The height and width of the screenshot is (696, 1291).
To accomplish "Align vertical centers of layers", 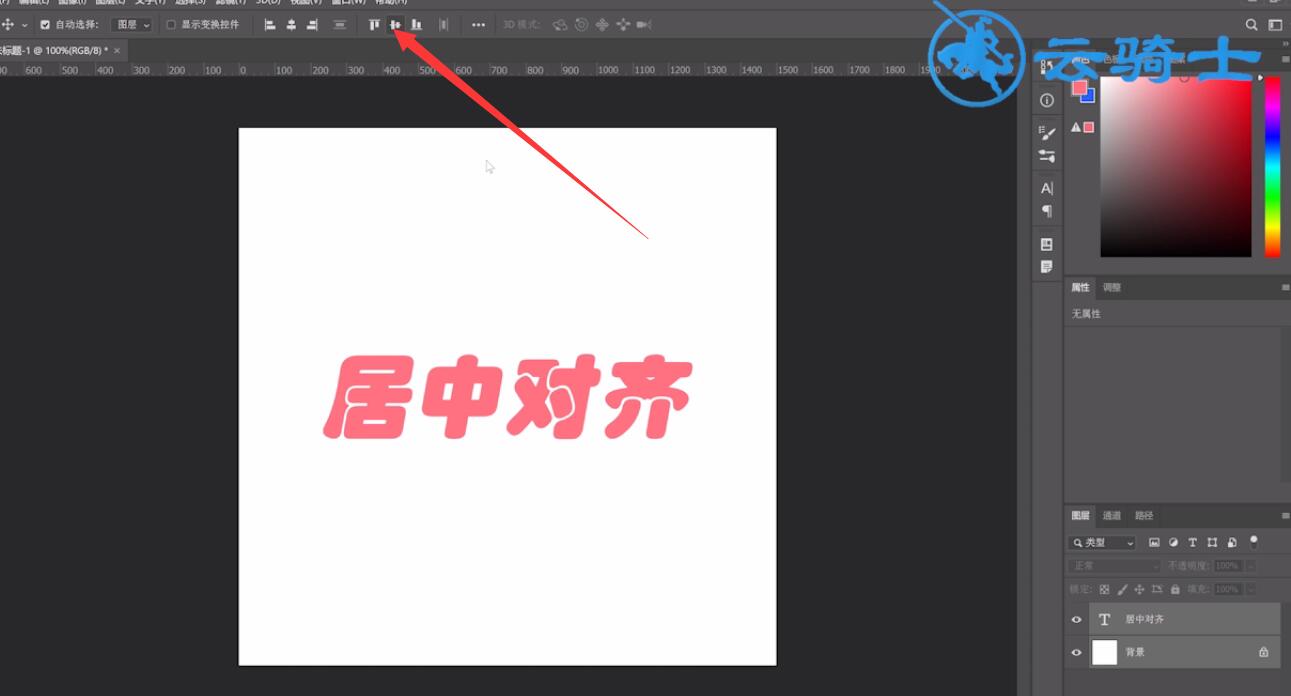I will click(x=395, y=24).
